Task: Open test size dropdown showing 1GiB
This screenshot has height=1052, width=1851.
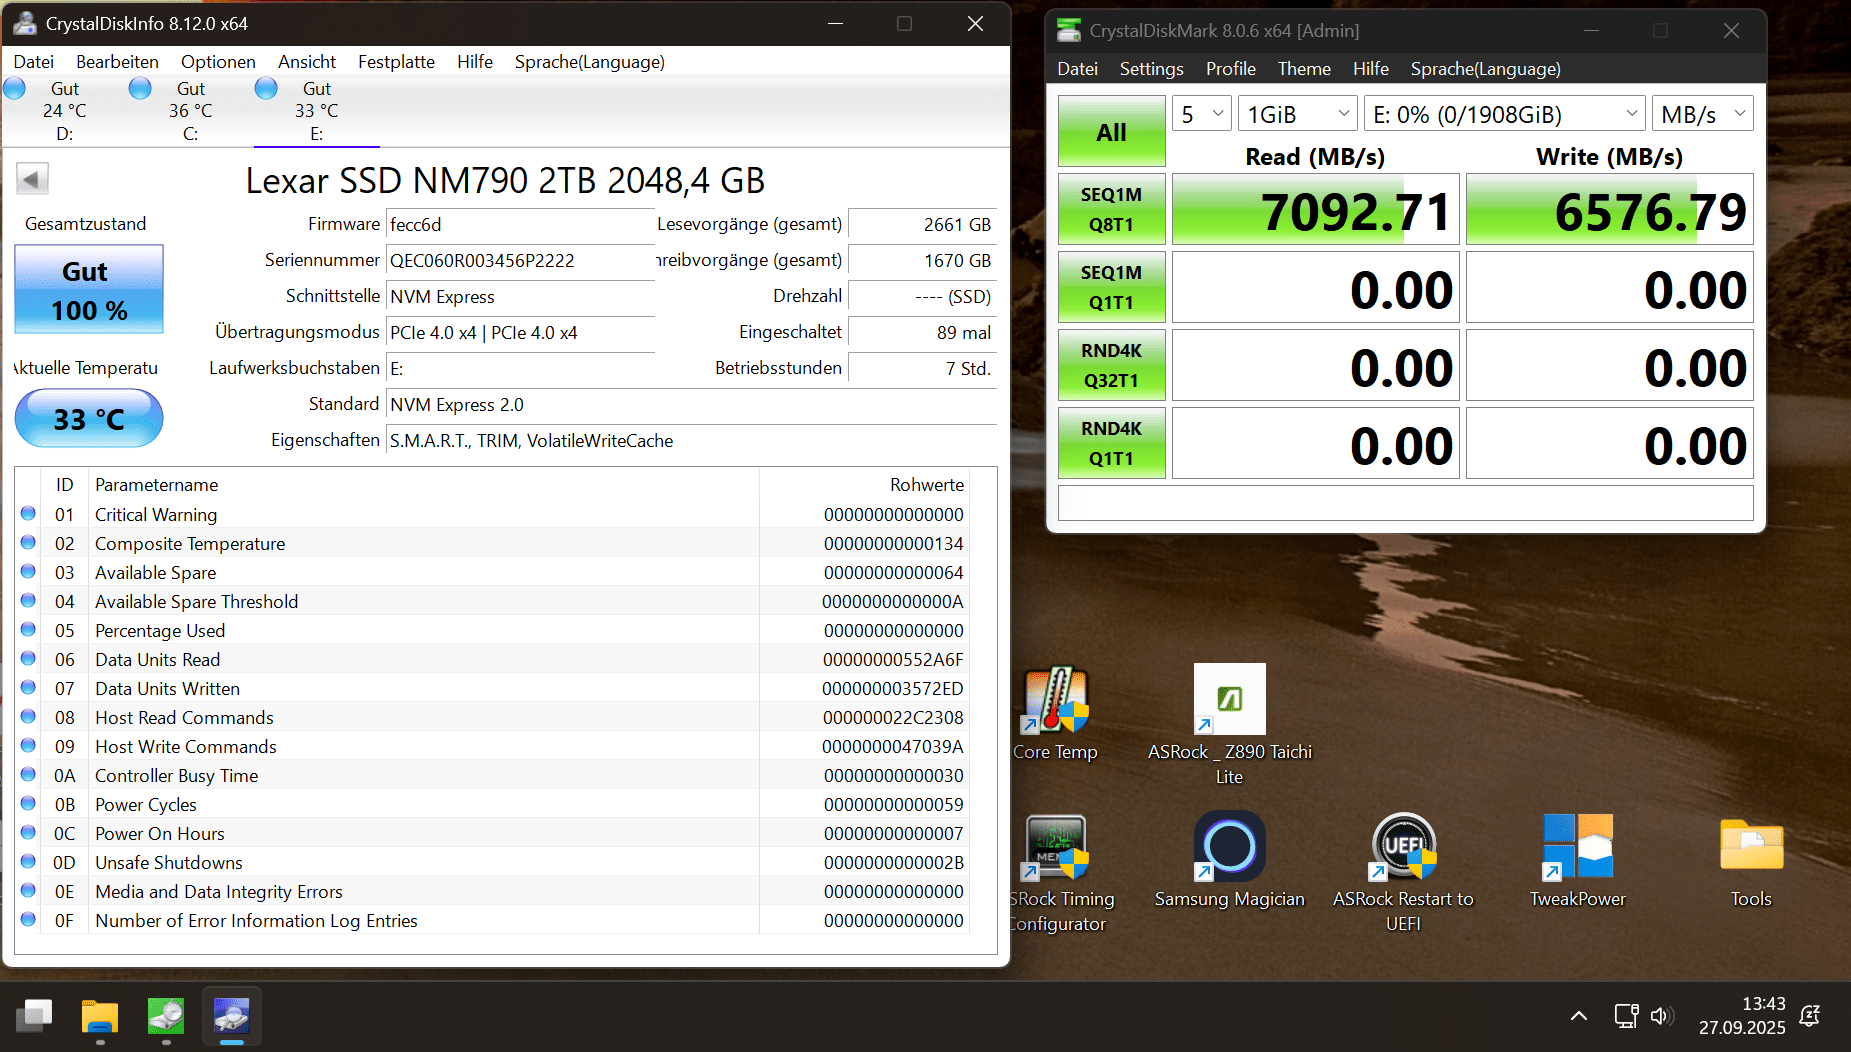Action: (x=1298, y=114)
